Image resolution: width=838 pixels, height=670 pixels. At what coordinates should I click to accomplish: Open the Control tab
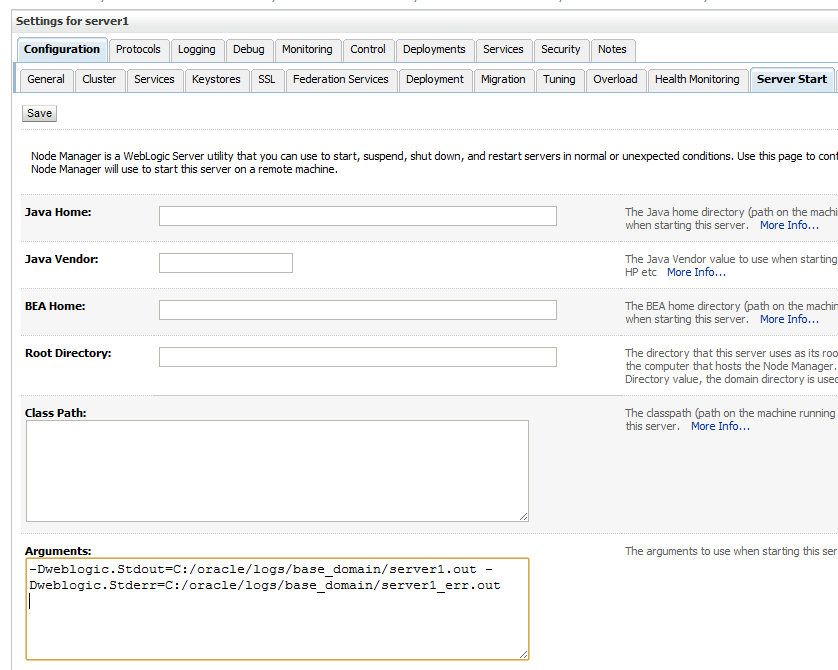point(367,49)
